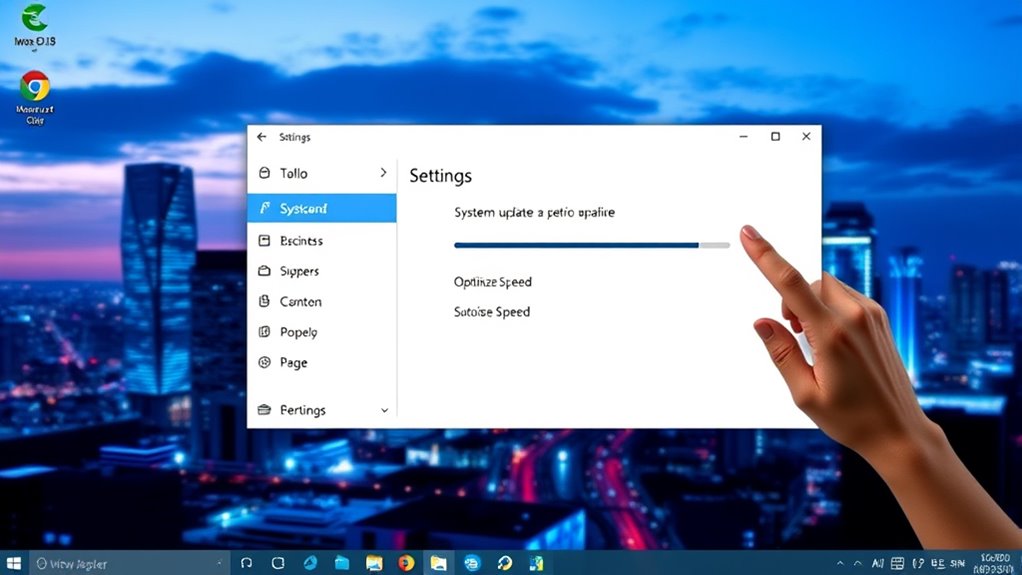Image resolution: width=1022 pixels, height=575 pixels.
Task: Minimize the Settings window
Action: click(744, 136)
